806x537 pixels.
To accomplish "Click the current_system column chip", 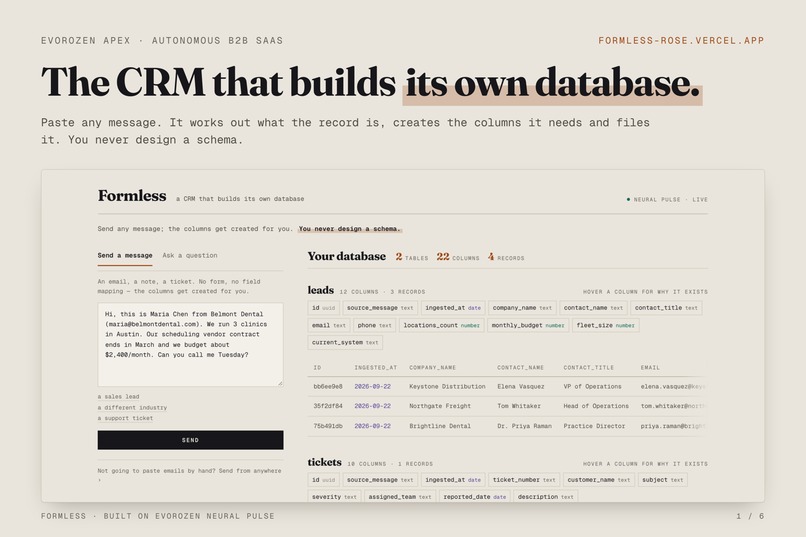I will pyautogui.click(x=345, y=342).
